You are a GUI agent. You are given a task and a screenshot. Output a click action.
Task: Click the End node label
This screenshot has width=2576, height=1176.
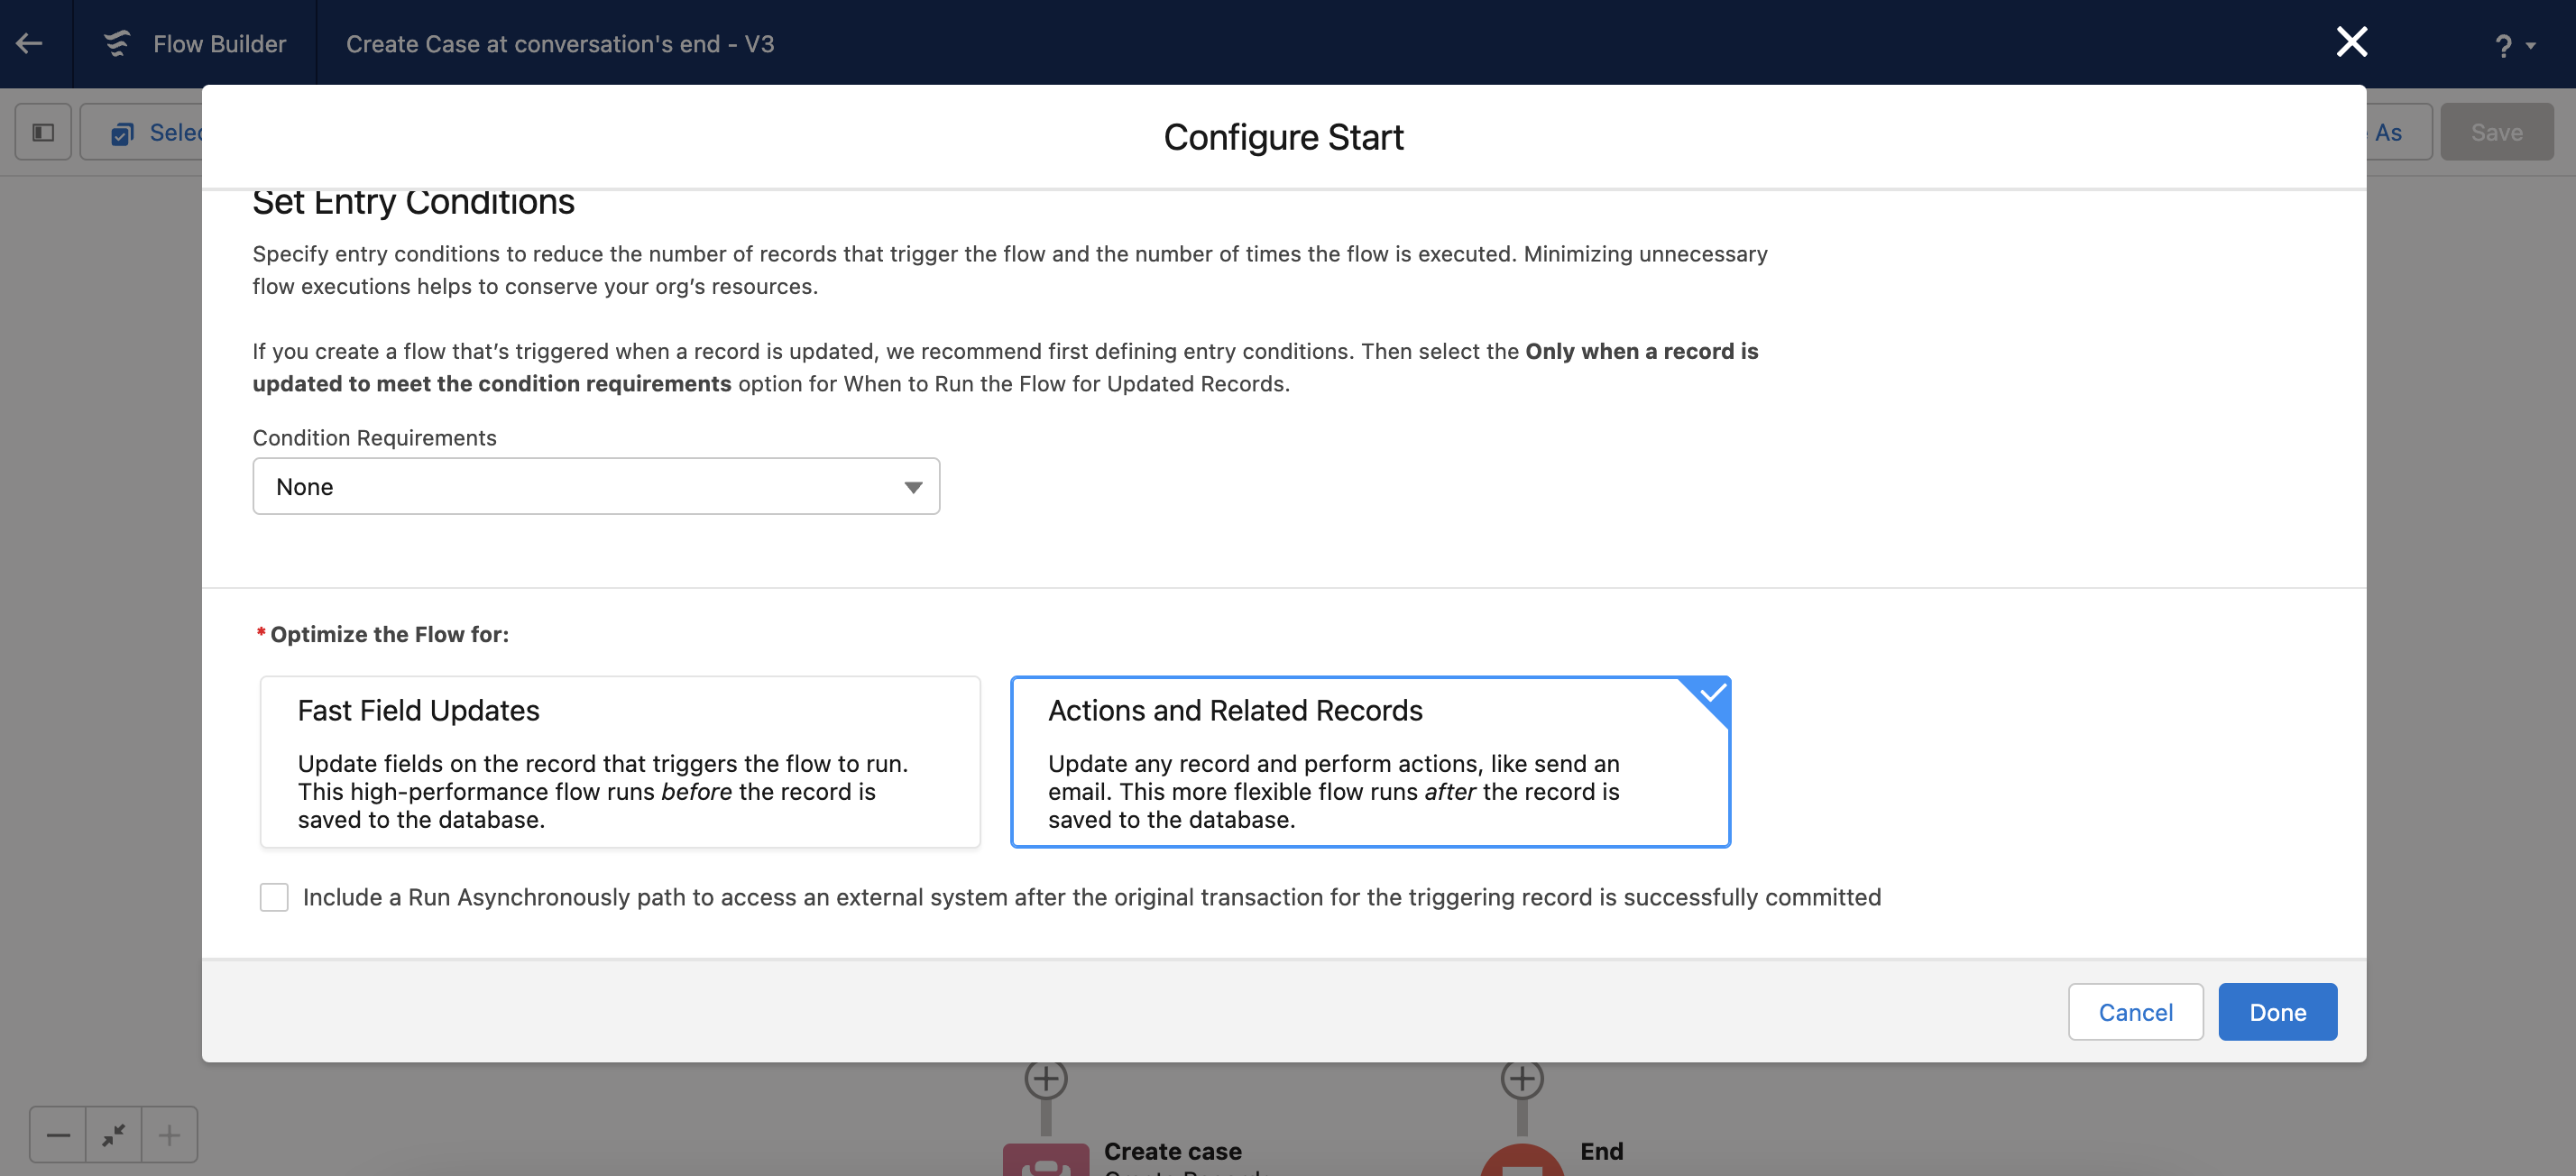point(1601,1151)
